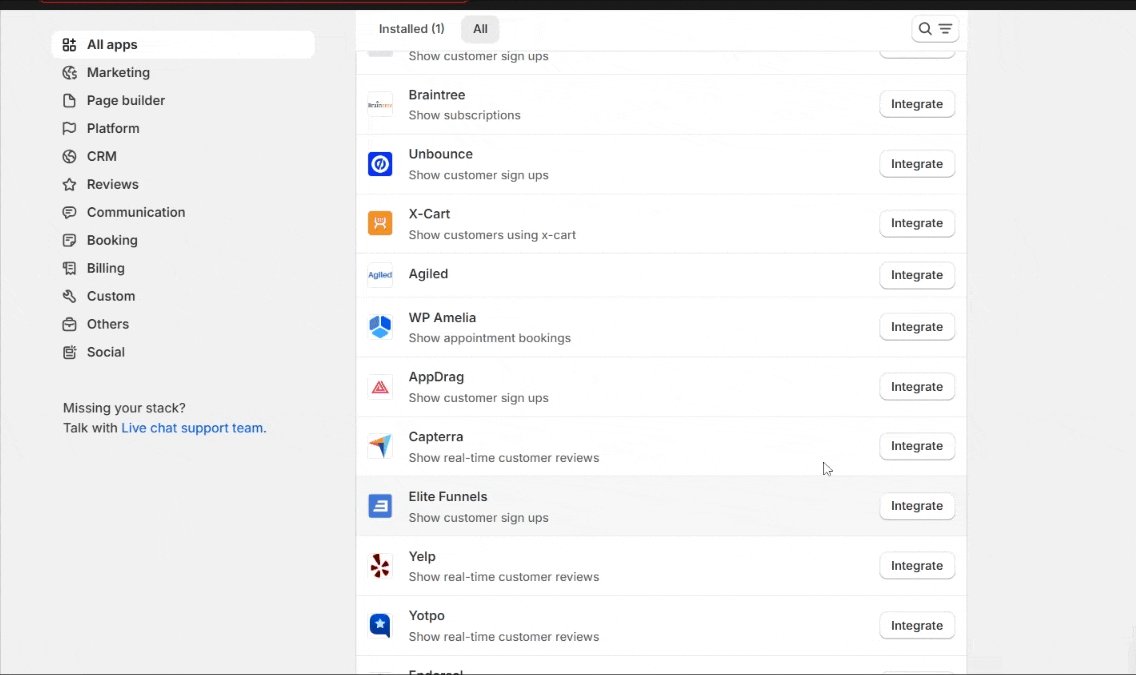Select the CRM category
The image size is (1136, 675).
click(x=101, y=157)
